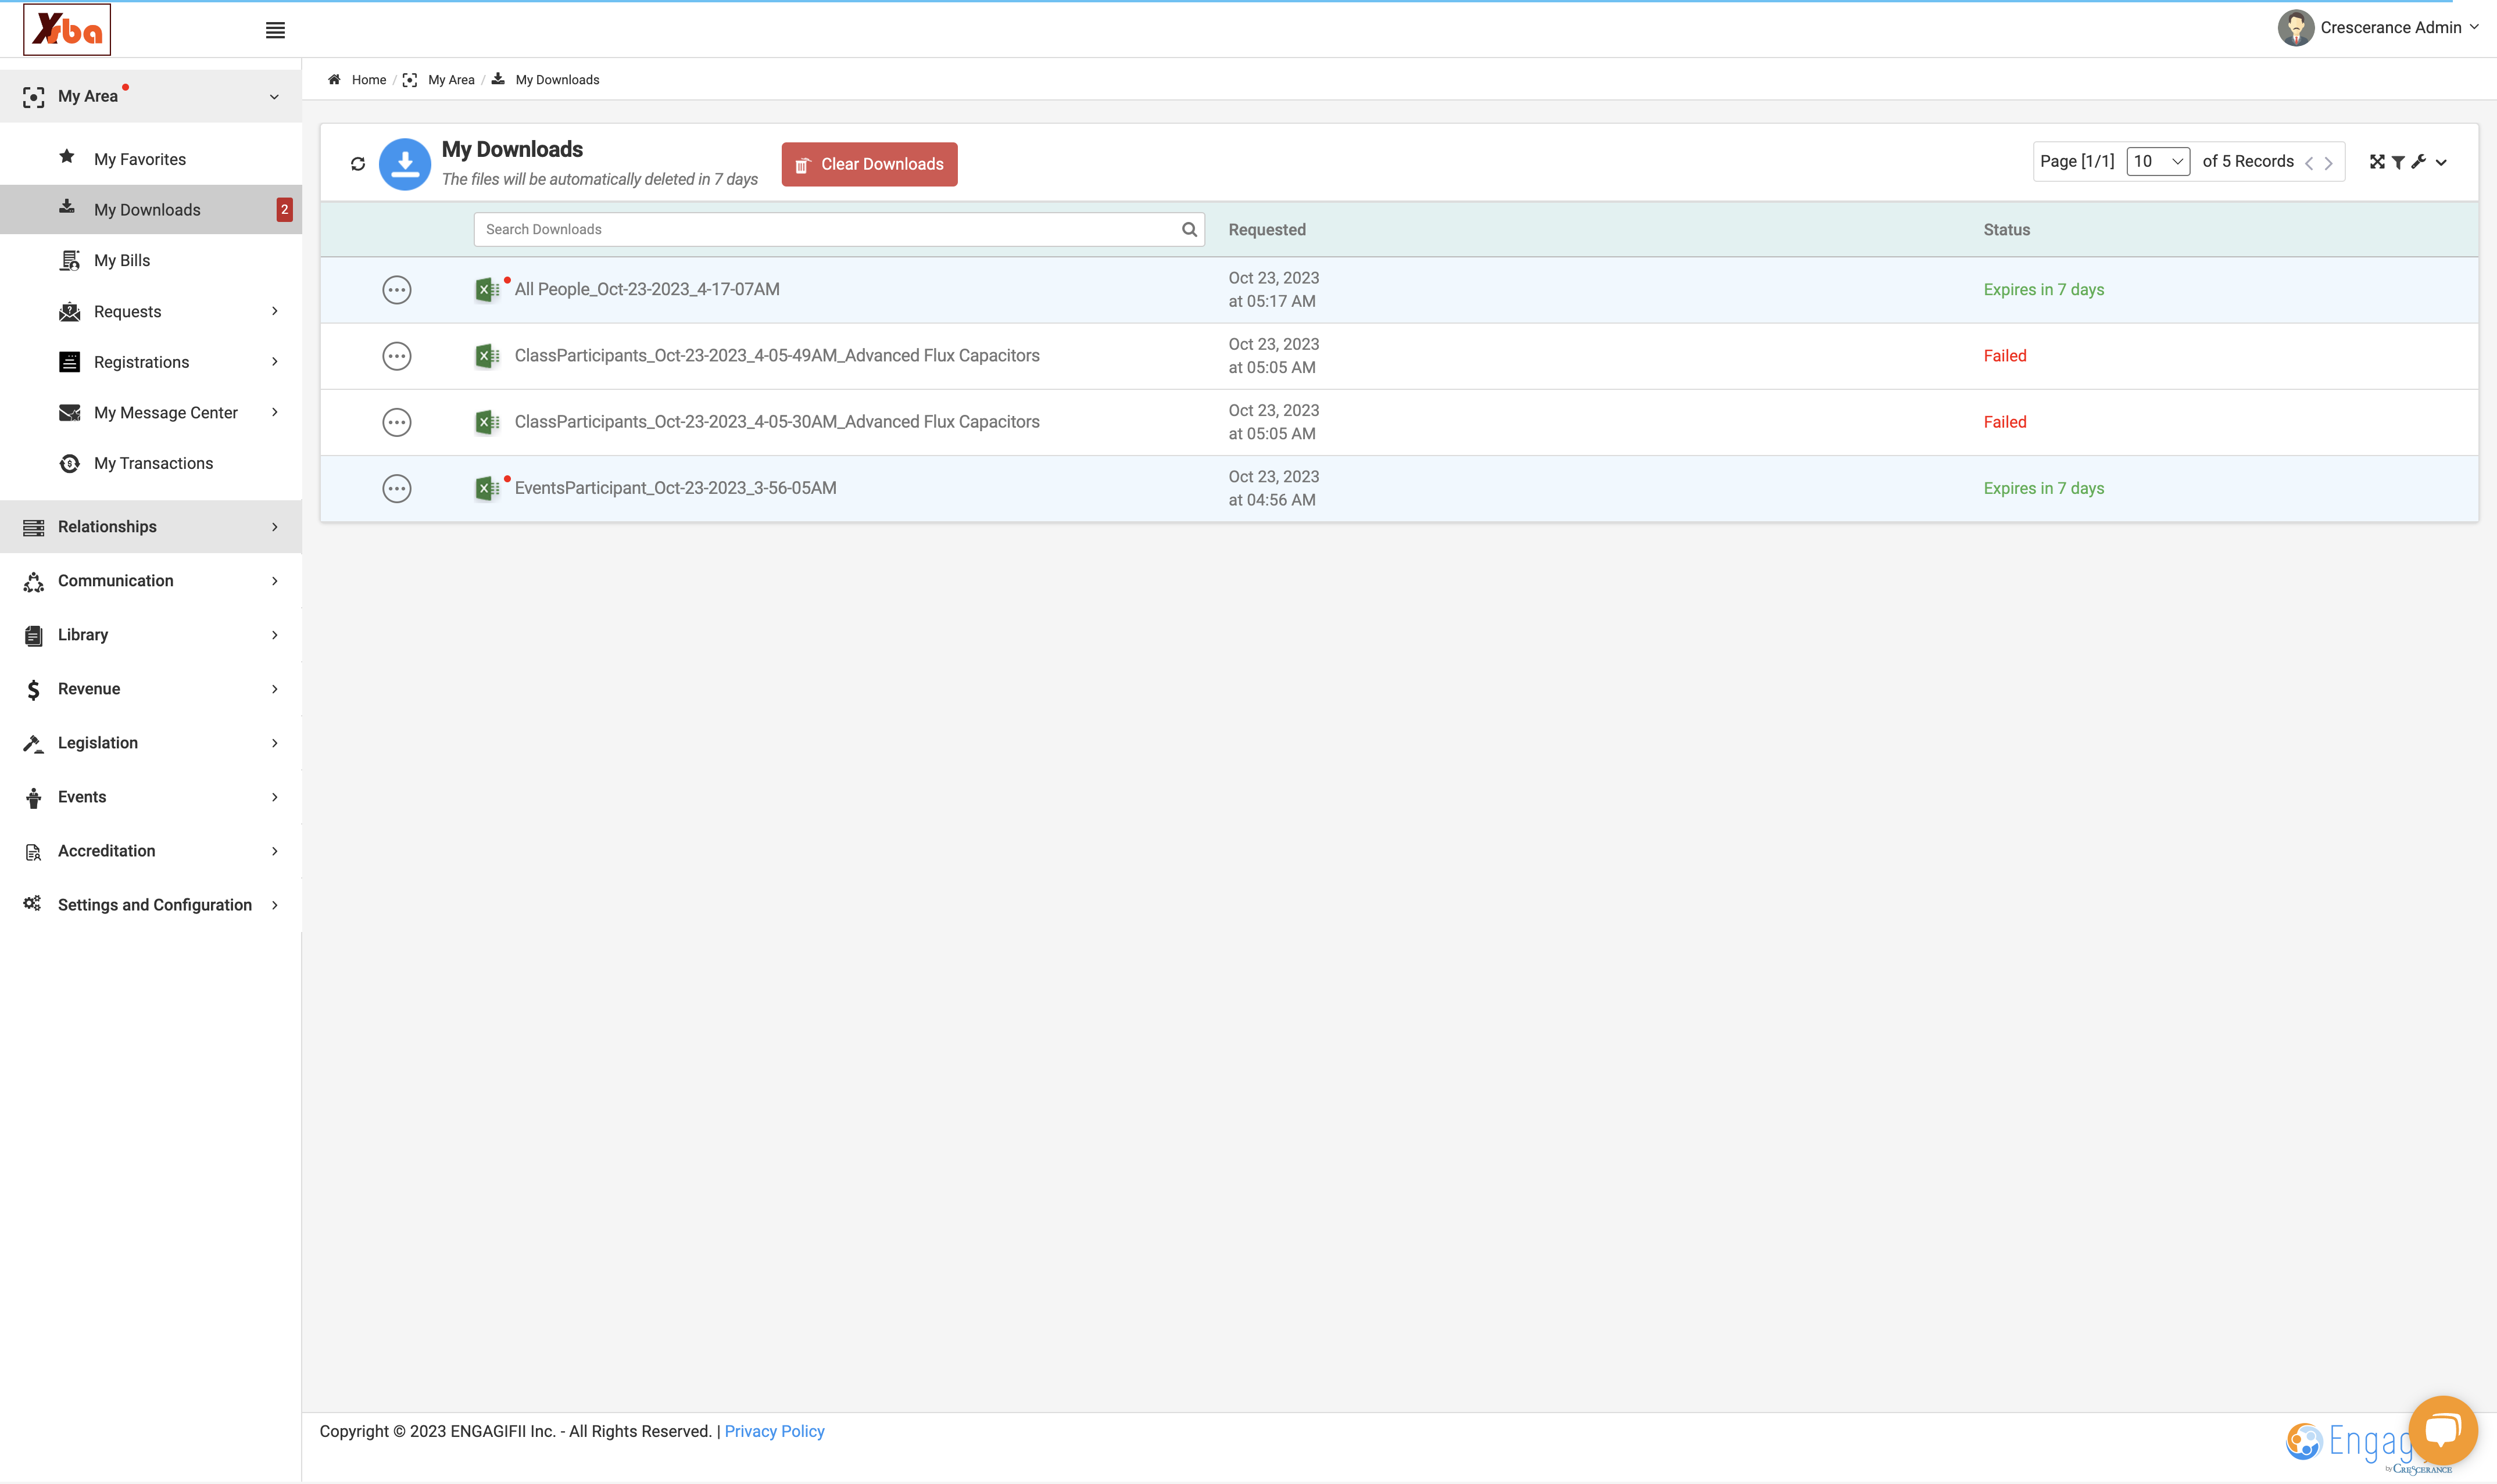Click the Clear Downloads button

click(x=869, y=164)
